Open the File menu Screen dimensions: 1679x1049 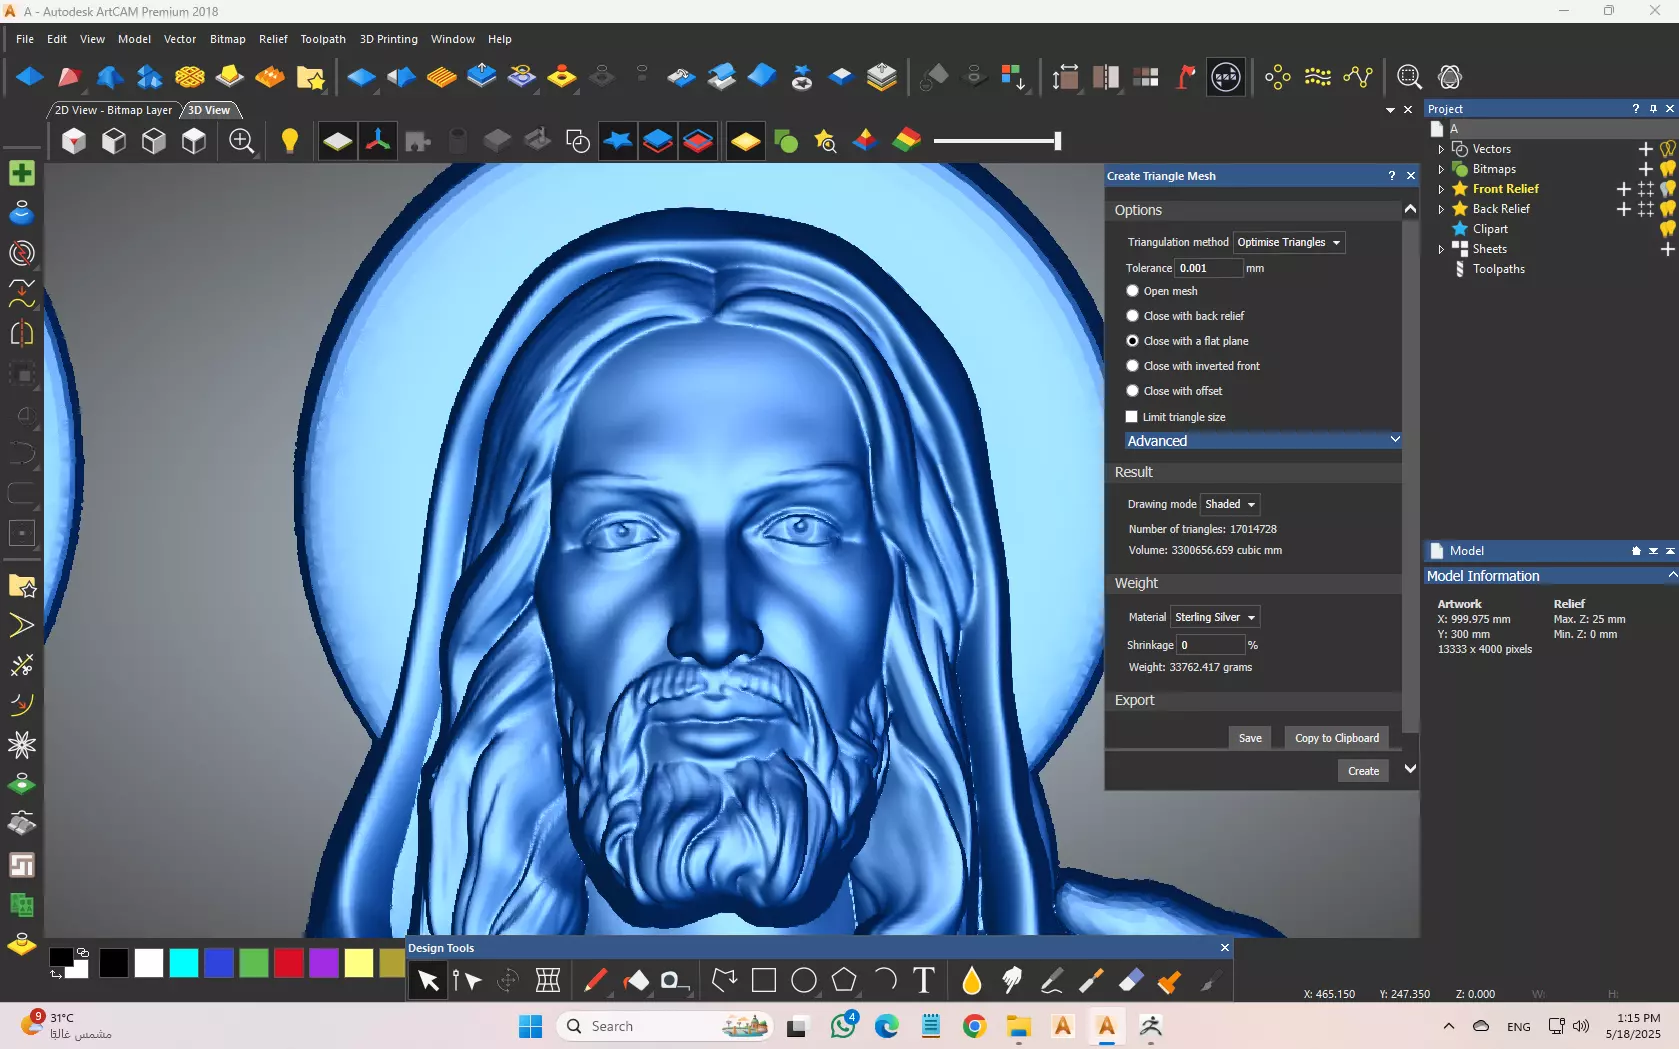(25, 39)
